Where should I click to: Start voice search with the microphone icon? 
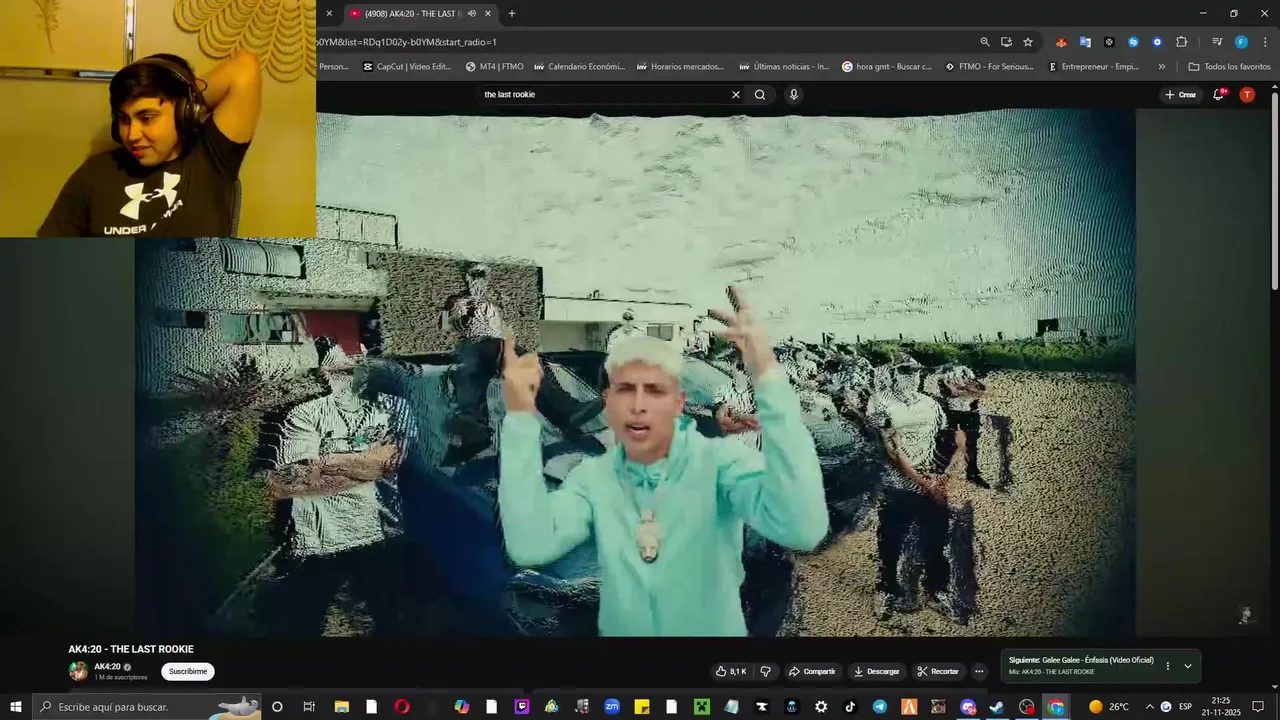coord(794,95)
